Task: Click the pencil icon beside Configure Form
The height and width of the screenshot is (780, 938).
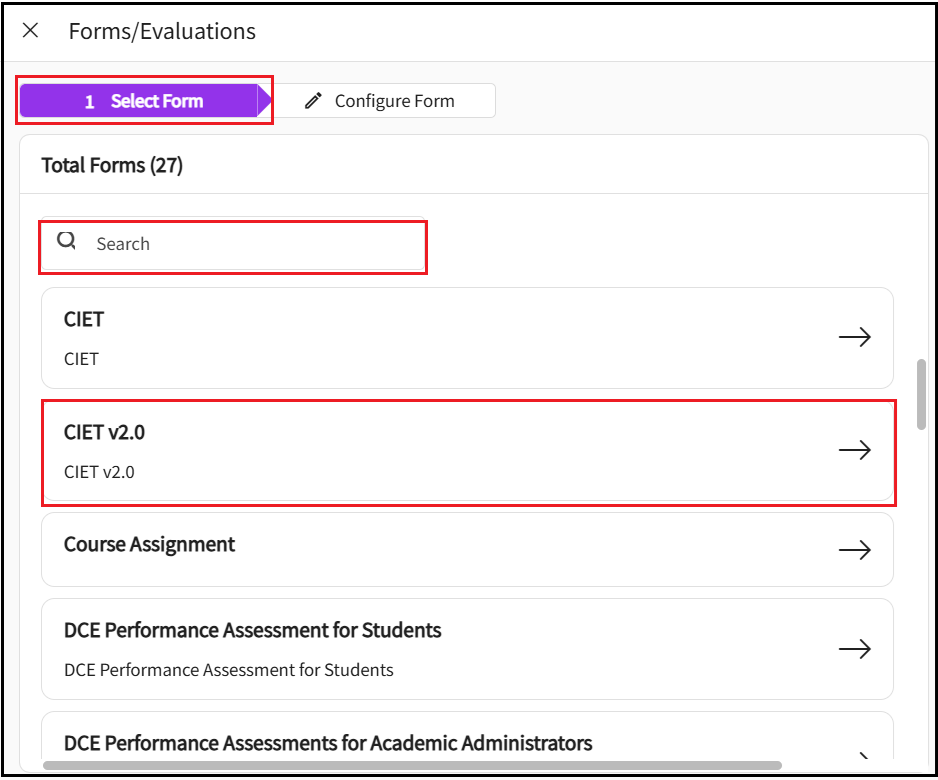Action: coord(314,101)
